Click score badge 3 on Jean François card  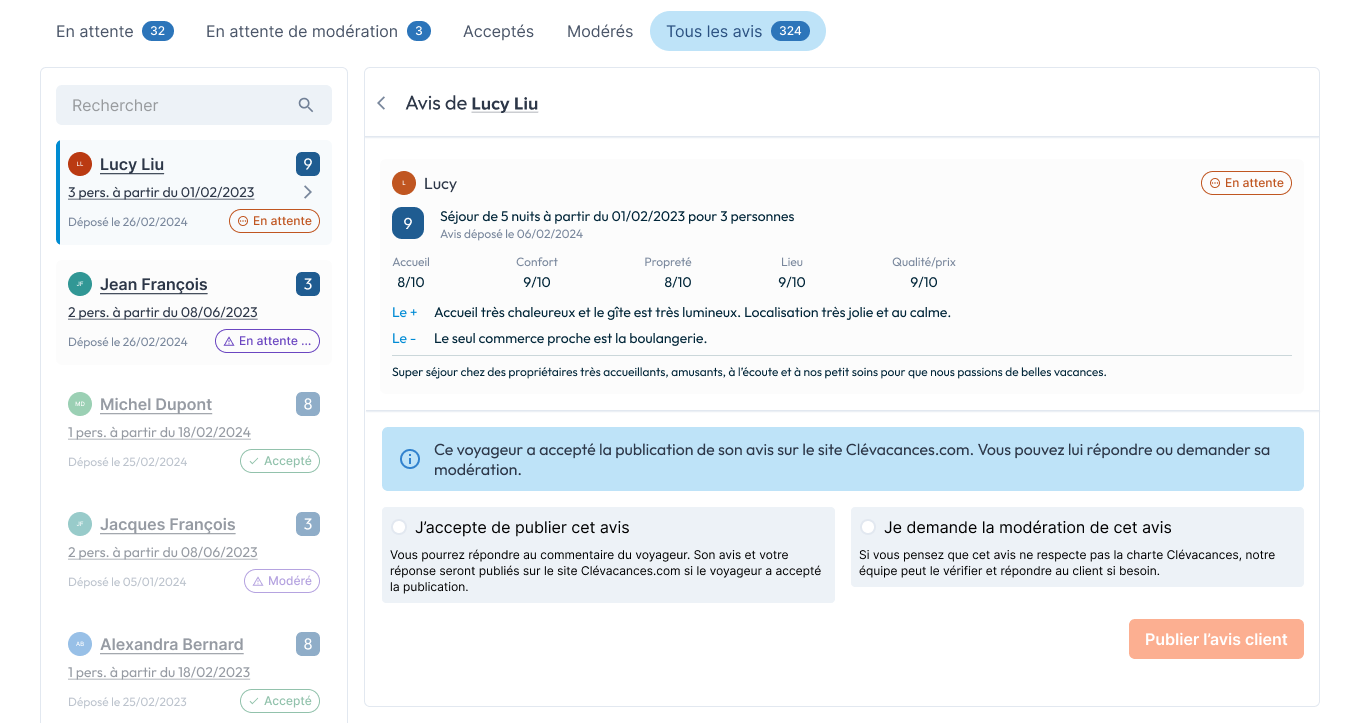click(308, 284)
